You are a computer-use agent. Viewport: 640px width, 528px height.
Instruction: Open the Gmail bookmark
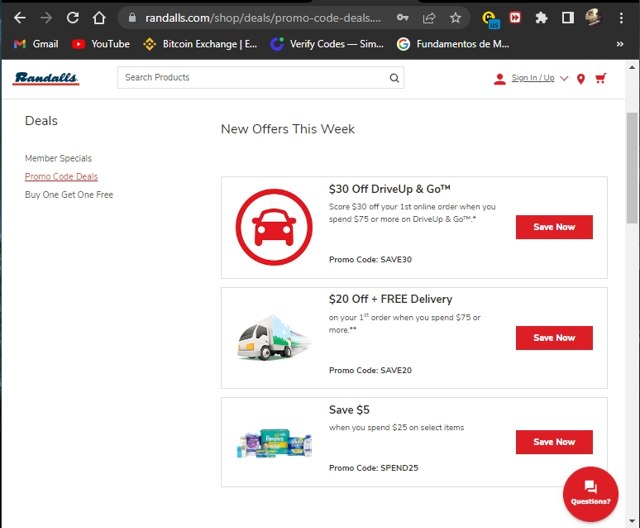(36, 44)
